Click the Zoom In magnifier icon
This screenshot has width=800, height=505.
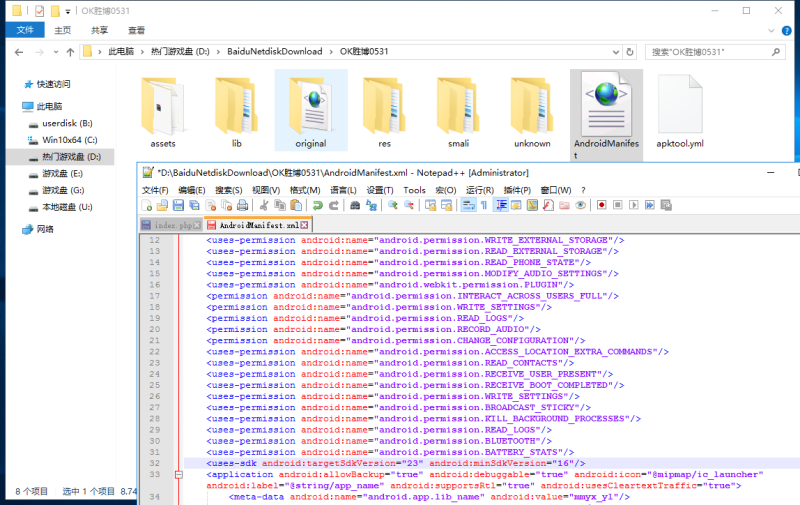point(392,205)
